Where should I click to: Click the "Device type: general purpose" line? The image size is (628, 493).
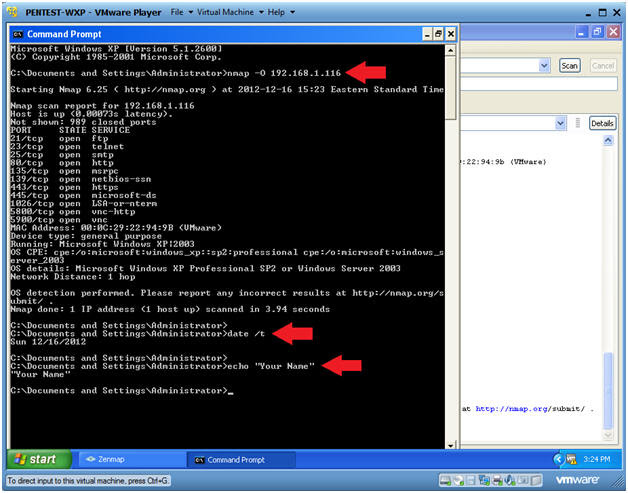[x=86, y=236]
